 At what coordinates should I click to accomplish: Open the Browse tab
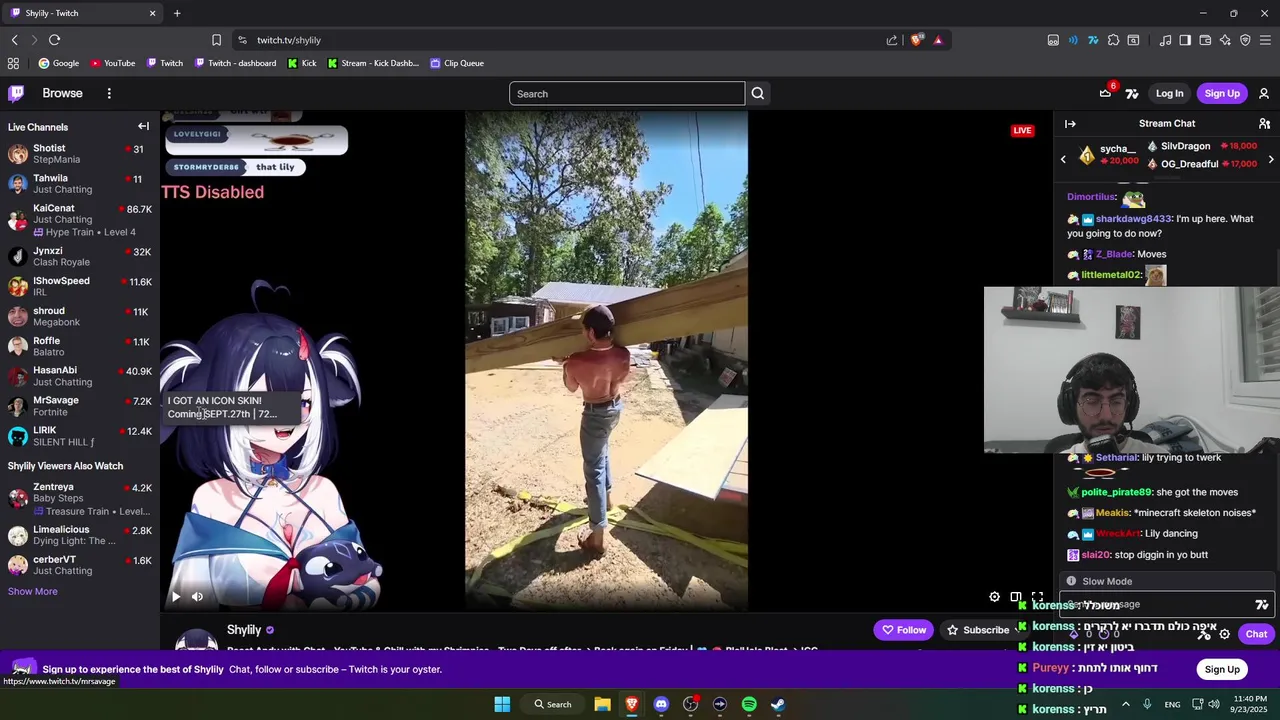click(x=62, y=93)
